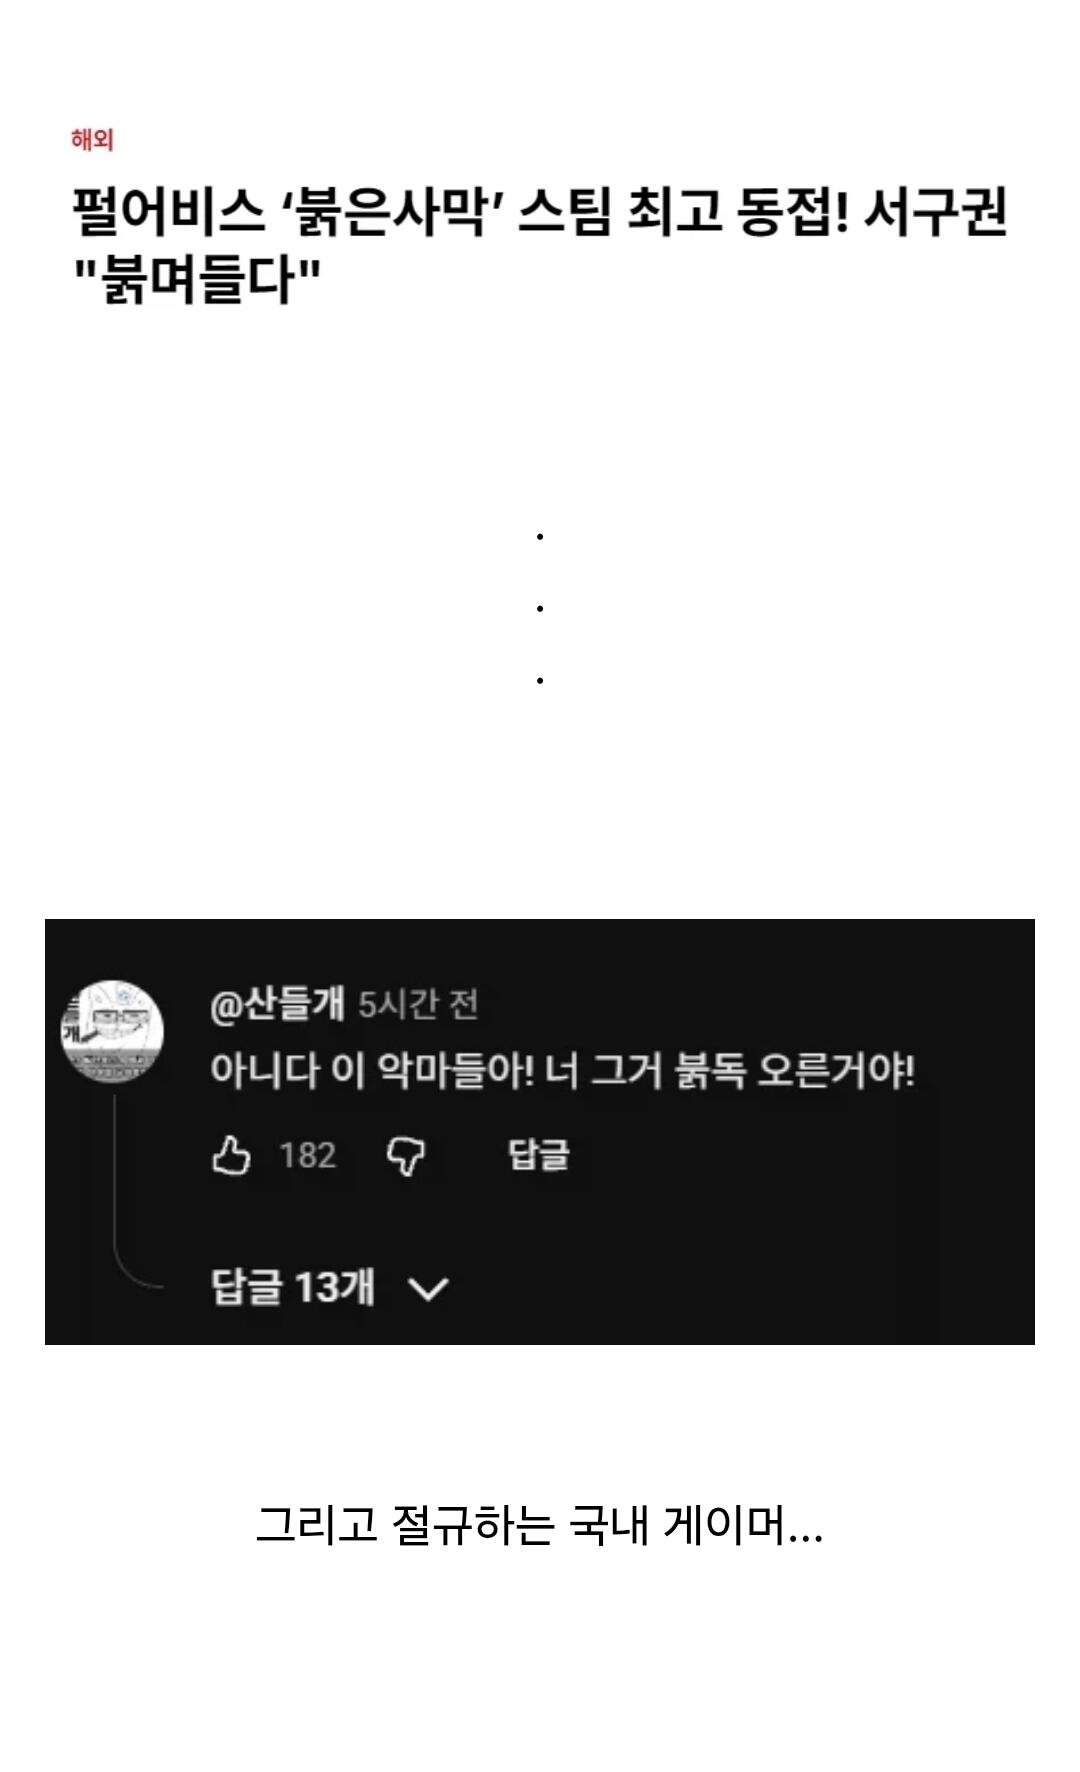Open the 산들개 profile avatar
Screen dimensions: 1080x1772
coord(113,1031)
